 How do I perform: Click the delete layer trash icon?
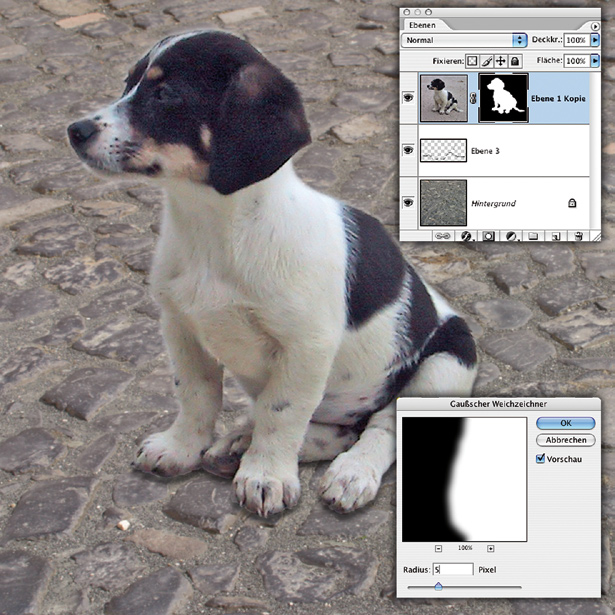(x=578, y=236)
